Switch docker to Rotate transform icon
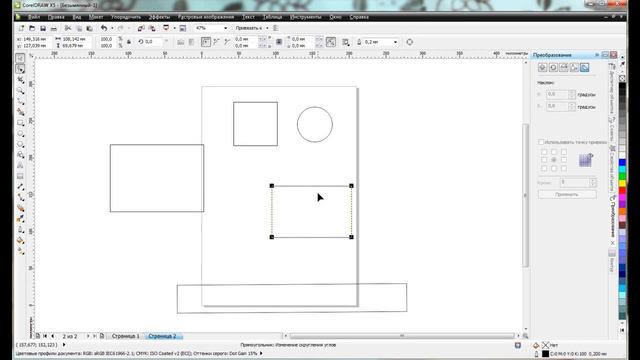 [x=553, y=67]
